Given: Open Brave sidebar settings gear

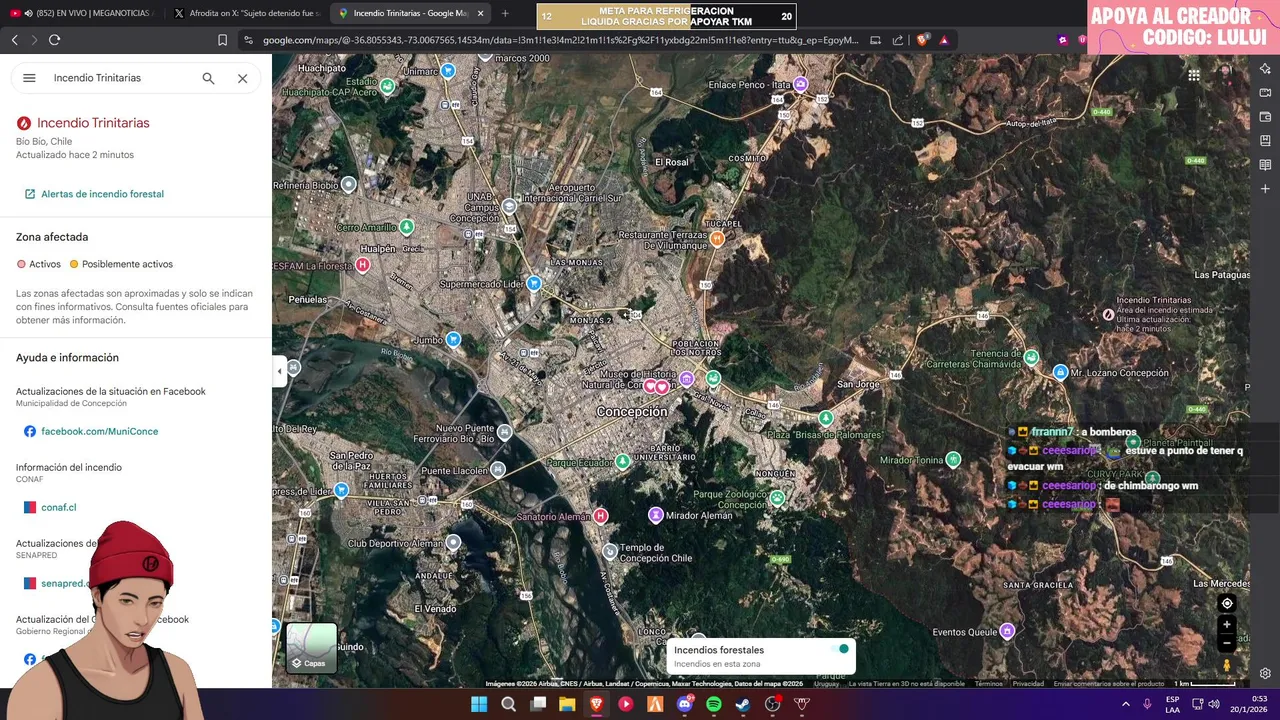Looking at the screenshot, I should (x=1265, y=674).
